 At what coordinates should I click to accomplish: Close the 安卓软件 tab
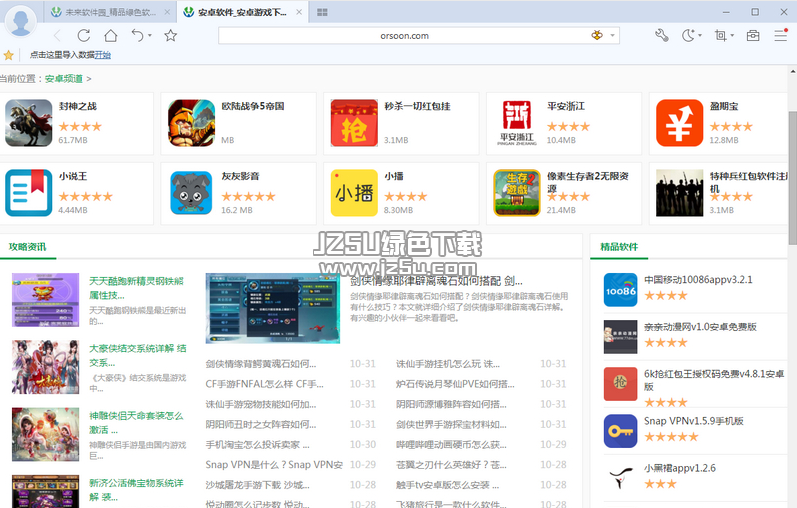pyautogui.click(x=299, y=12)
